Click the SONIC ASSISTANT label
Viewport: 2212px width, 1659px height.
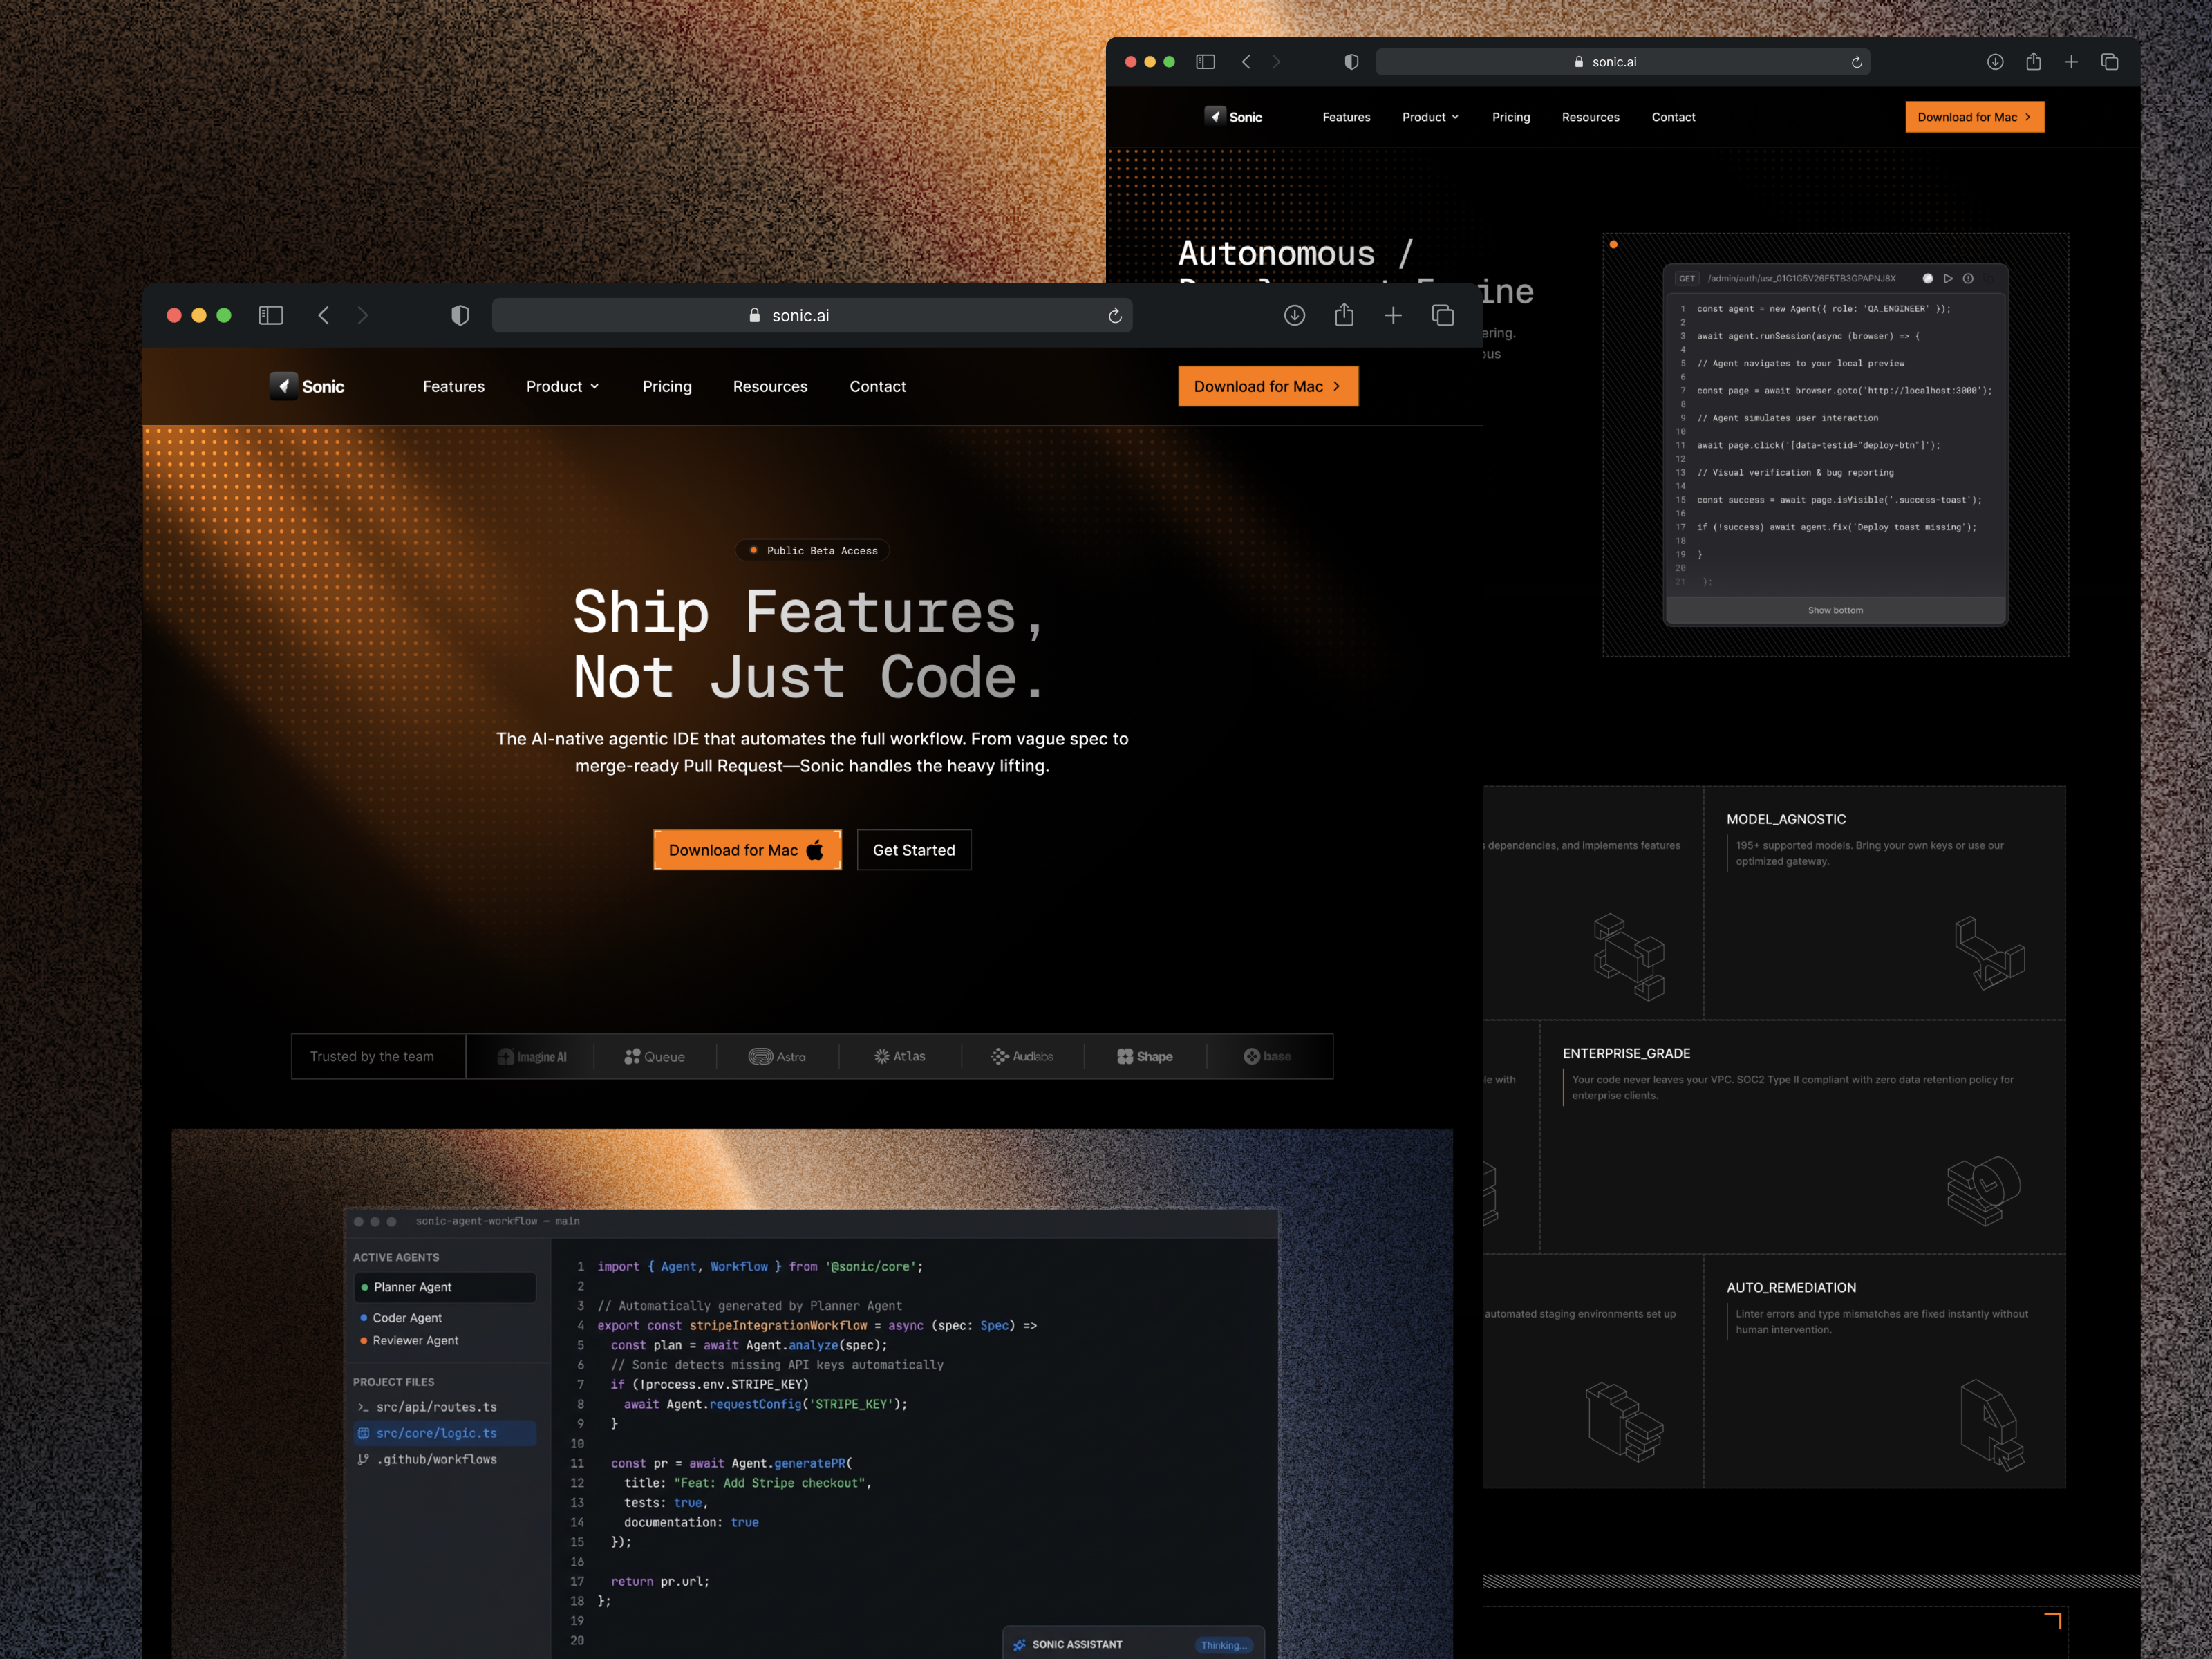click(1077, 1644)
